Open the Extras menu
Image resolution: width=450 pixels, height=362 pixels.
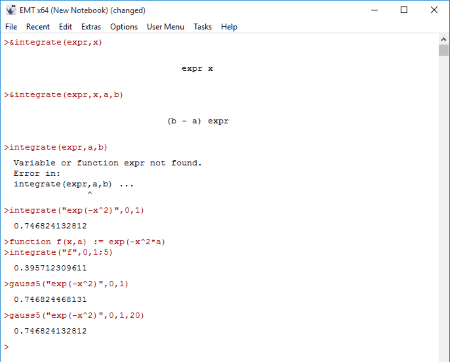(x=91, y=27)
